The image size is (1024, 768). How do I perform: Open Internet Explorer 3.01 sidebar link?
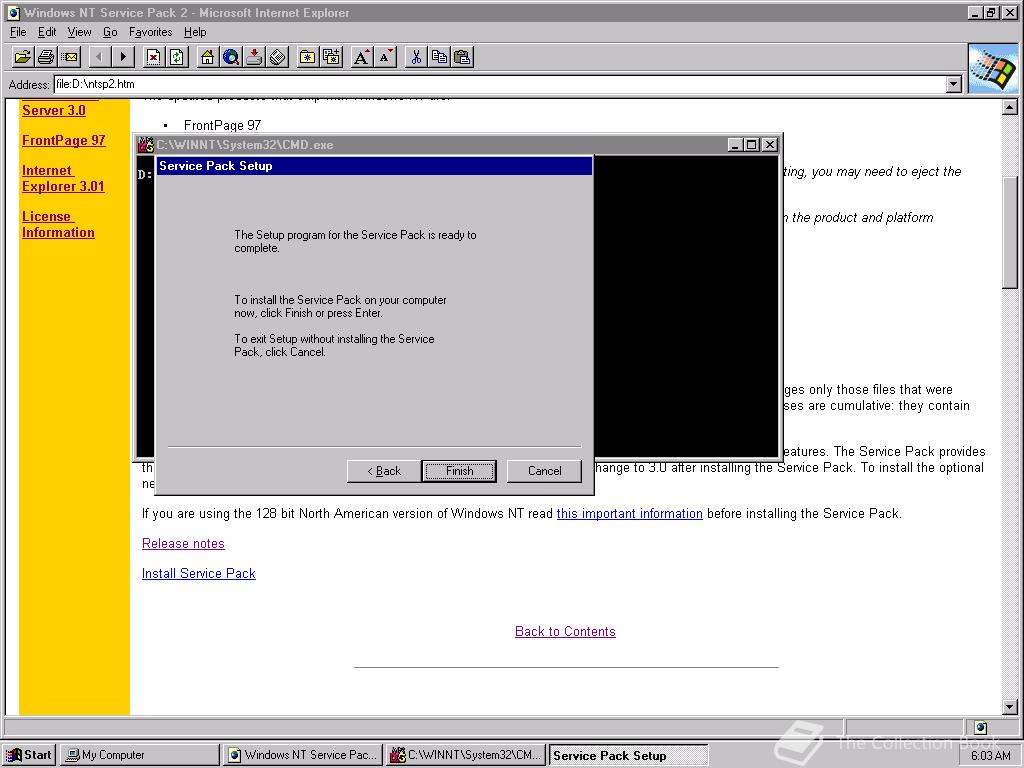pyautogui.click(x=63, y=178)
